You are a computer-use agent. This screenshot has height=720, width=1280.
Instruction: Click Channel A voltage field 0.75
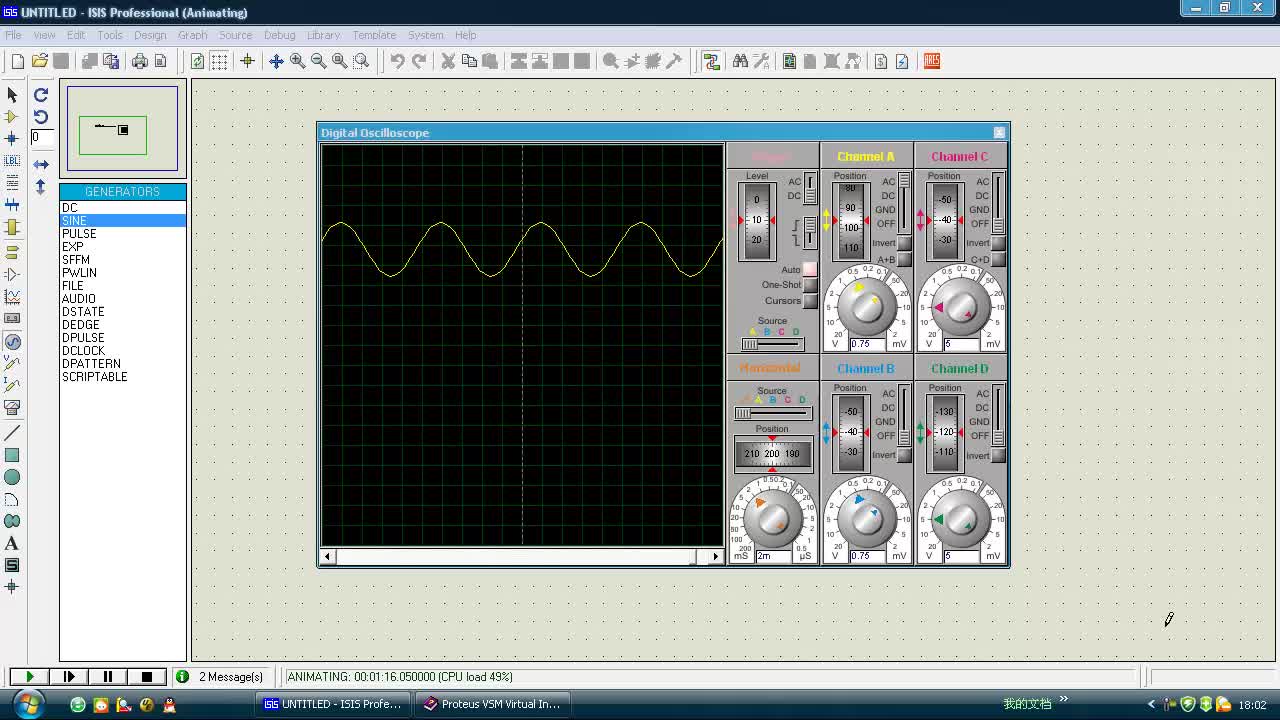tap(868, 344)
